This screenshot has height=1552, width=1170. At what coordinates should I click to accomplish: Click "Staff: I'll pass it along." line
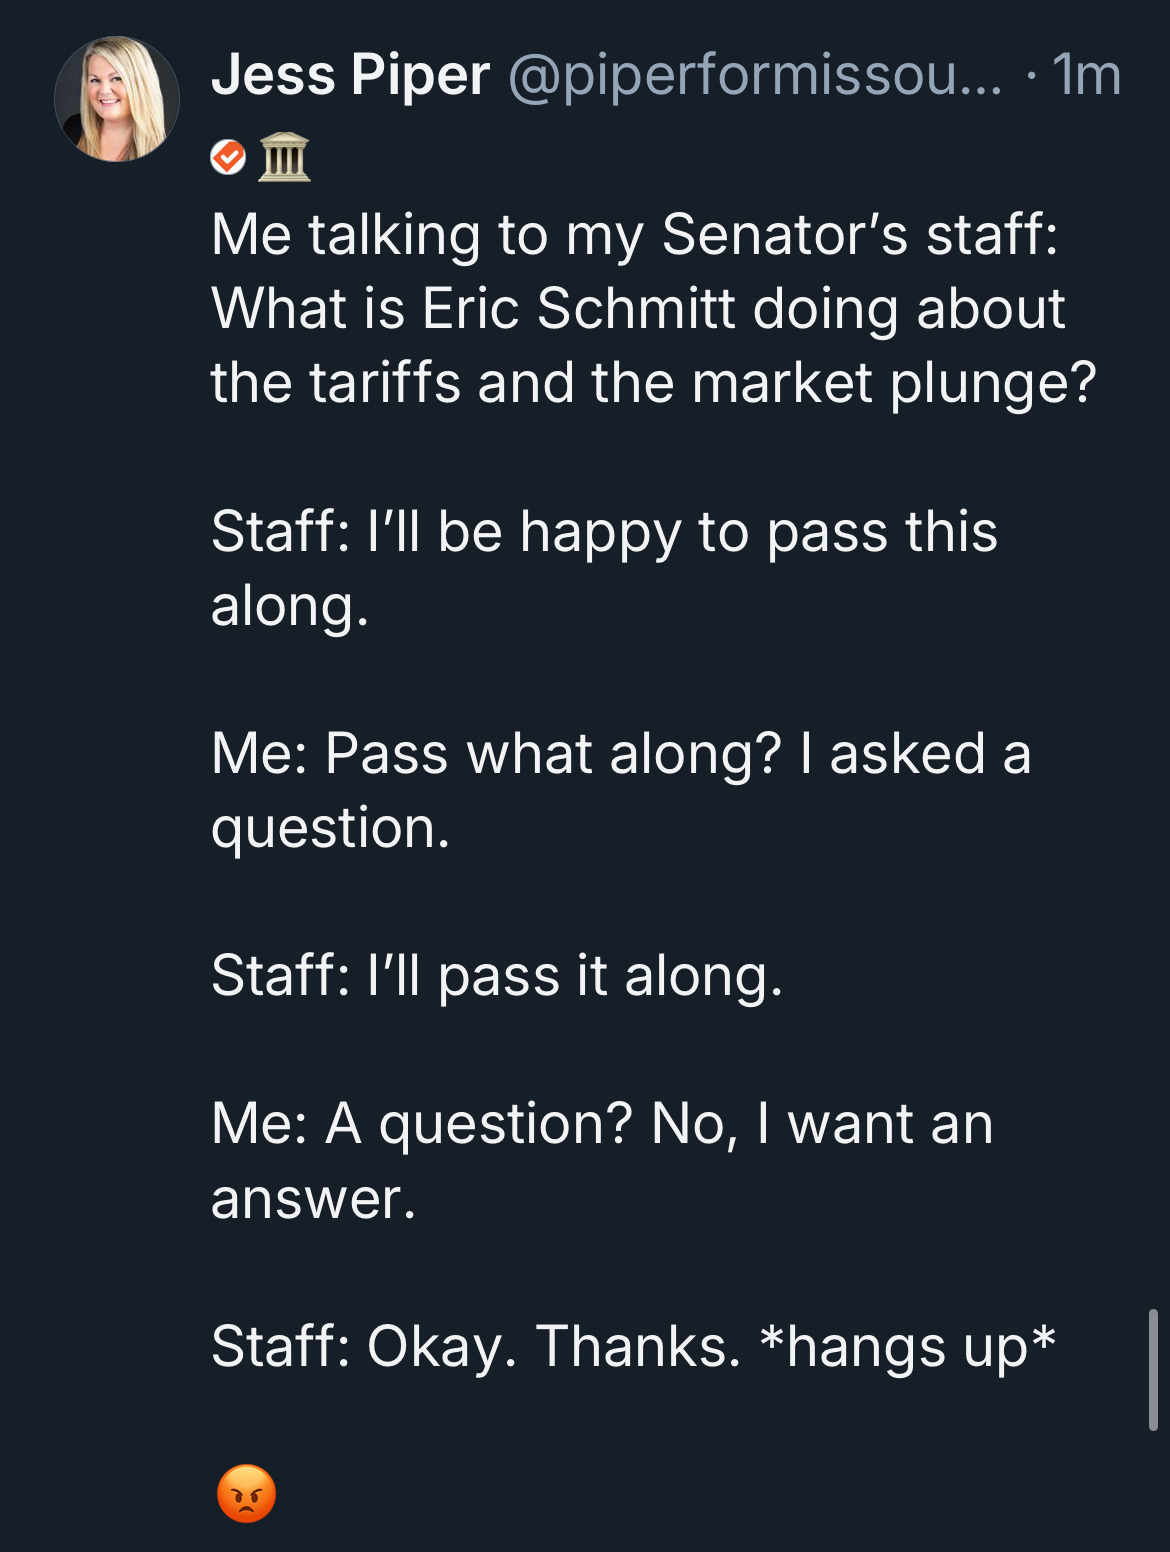coord(497,976)
